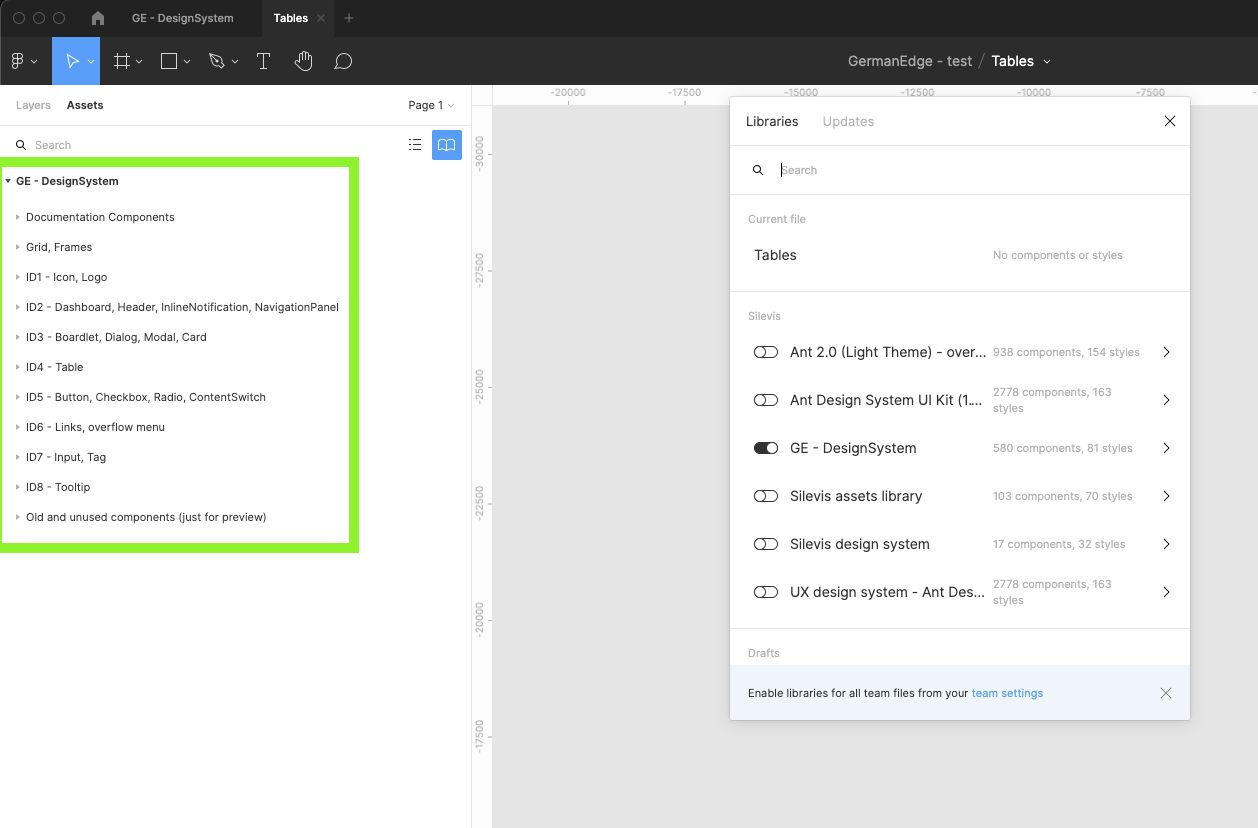Select the Pen tool

coord(217,61)
